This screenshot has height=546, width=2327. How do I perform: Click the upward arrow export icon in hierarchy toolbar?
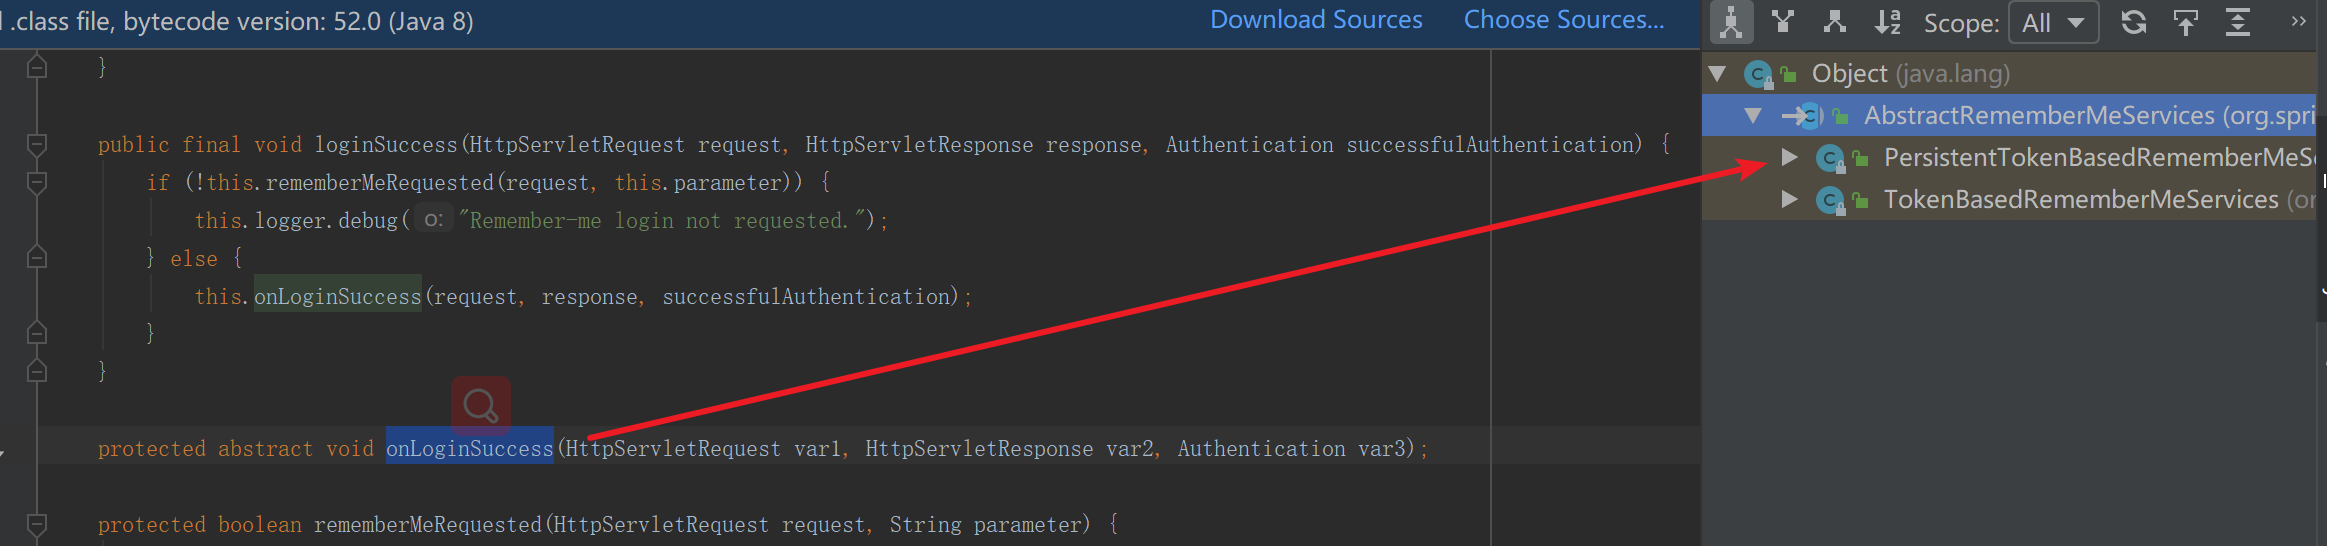(2186, 22)
